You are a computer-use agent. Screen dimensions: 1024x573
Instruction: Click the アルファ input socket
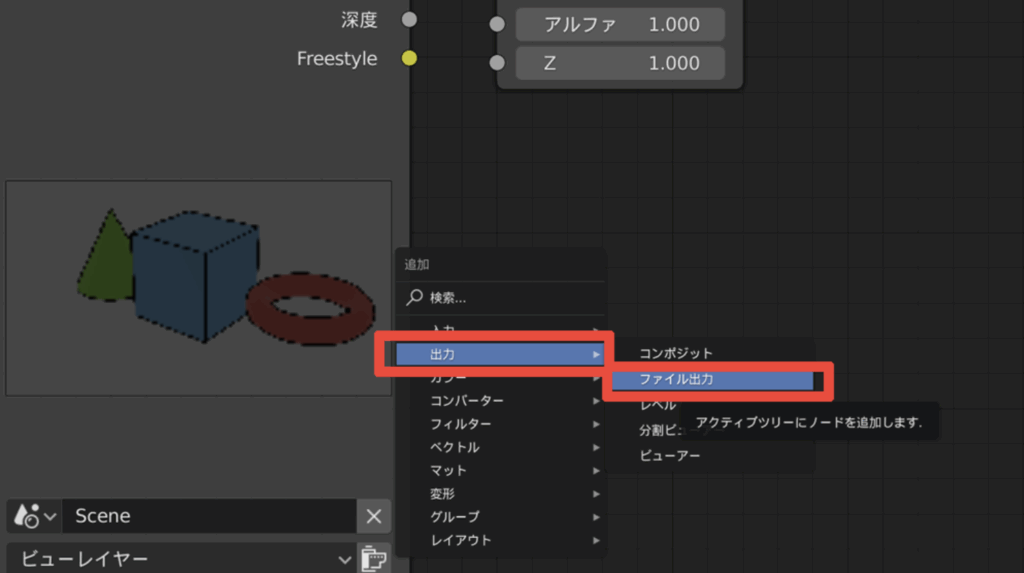click(497, 25)
